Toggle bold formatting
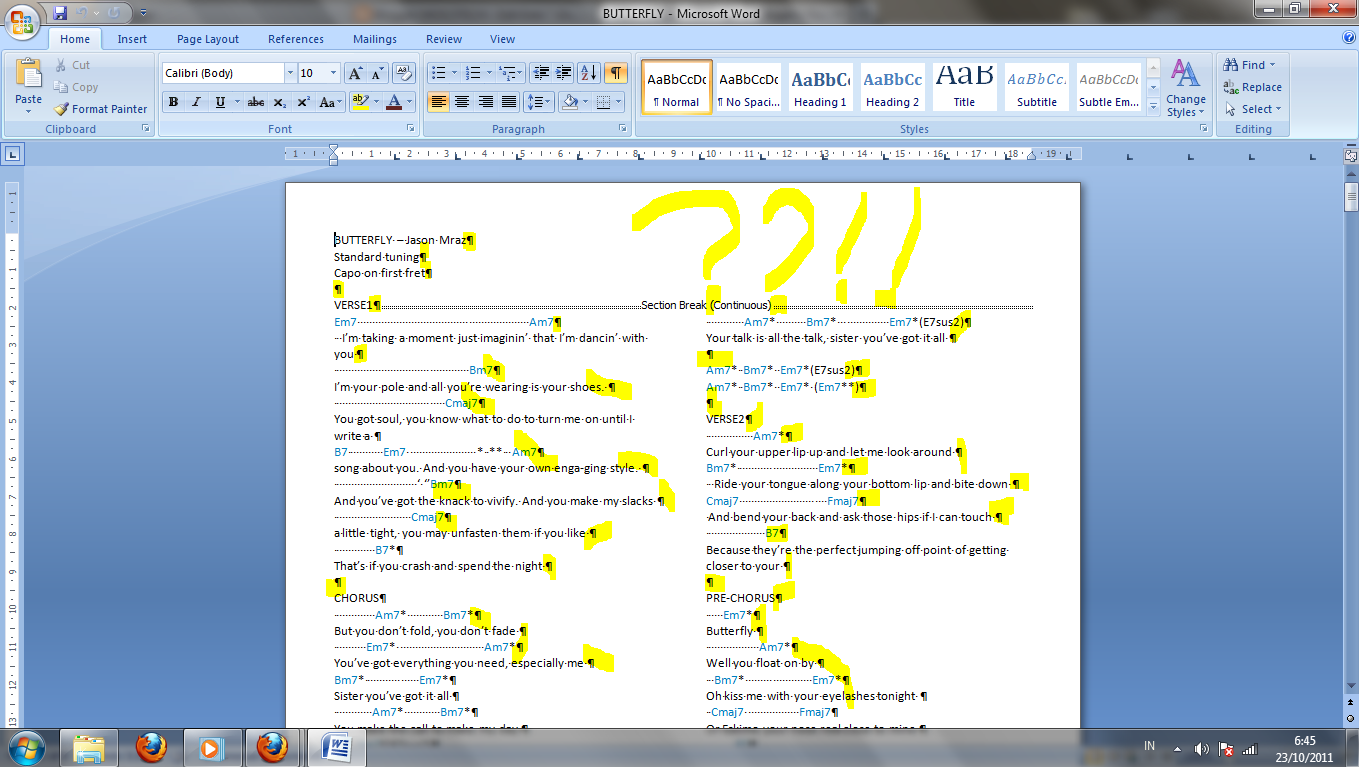Image resolution: width=1359 pixels, height=767 pixels. (173, 102)
